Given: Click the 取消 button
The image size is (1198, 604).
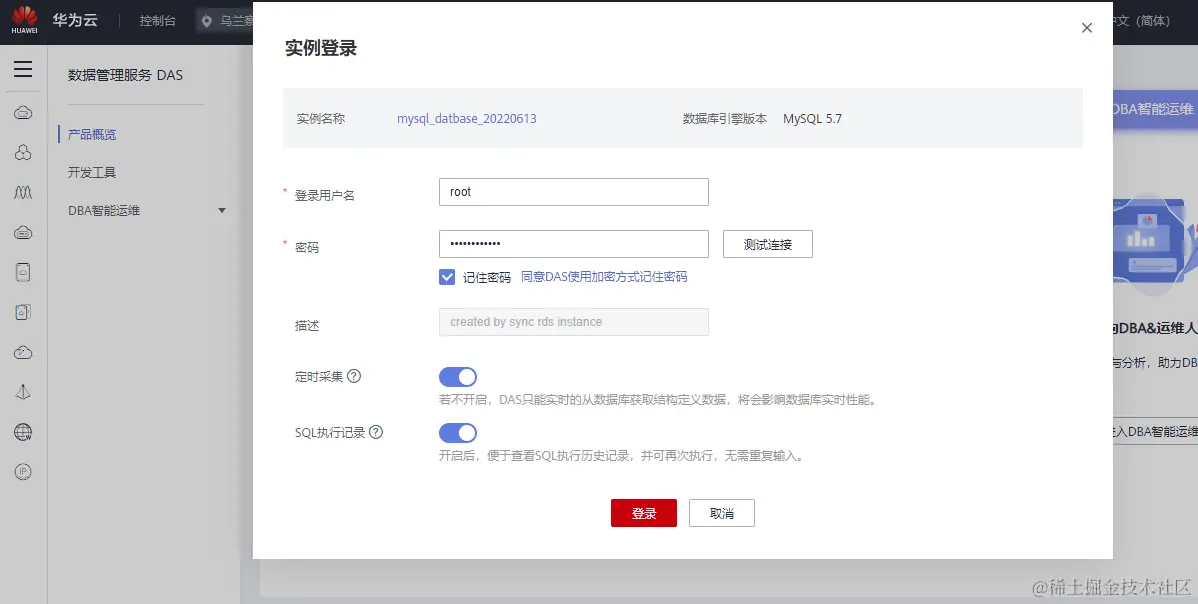Looking at the screenshot, I should tap(722, 513).
